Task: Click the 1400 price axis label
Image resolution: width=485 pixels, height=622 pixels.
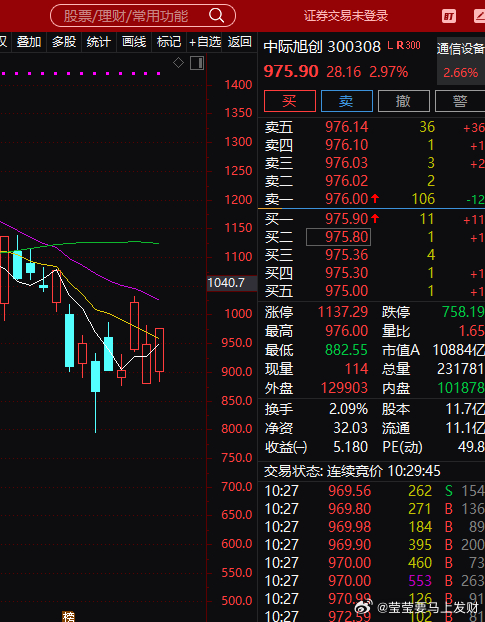Action: click(x=238, y=84)
